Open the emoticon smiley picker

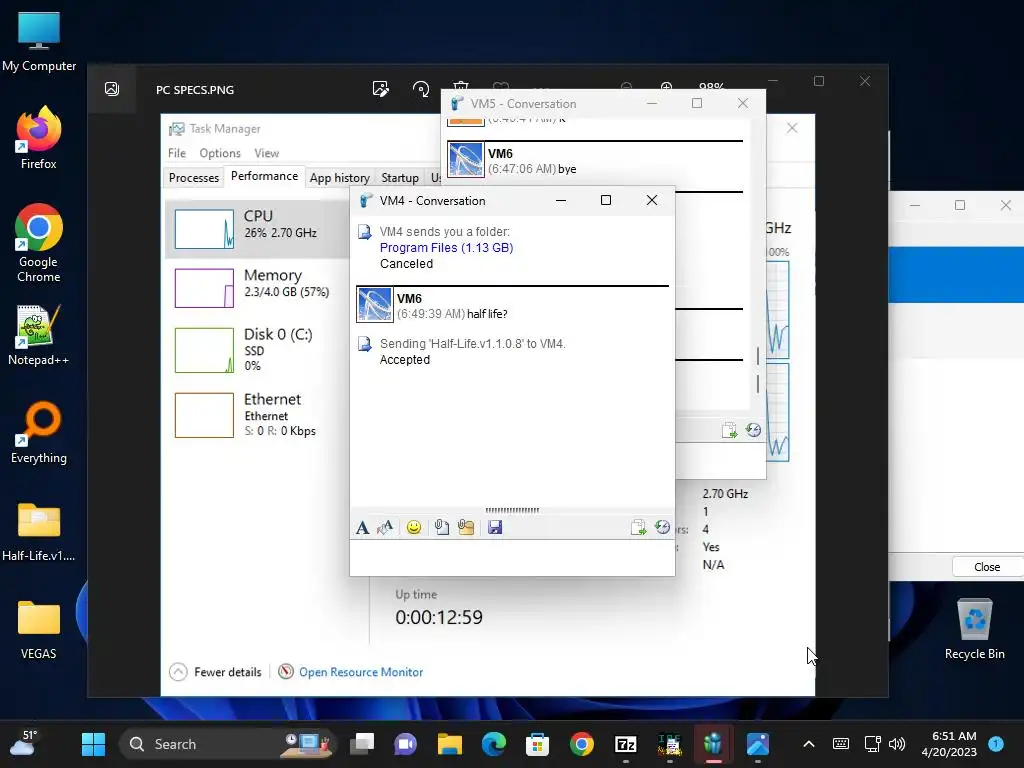pos(413,528)
